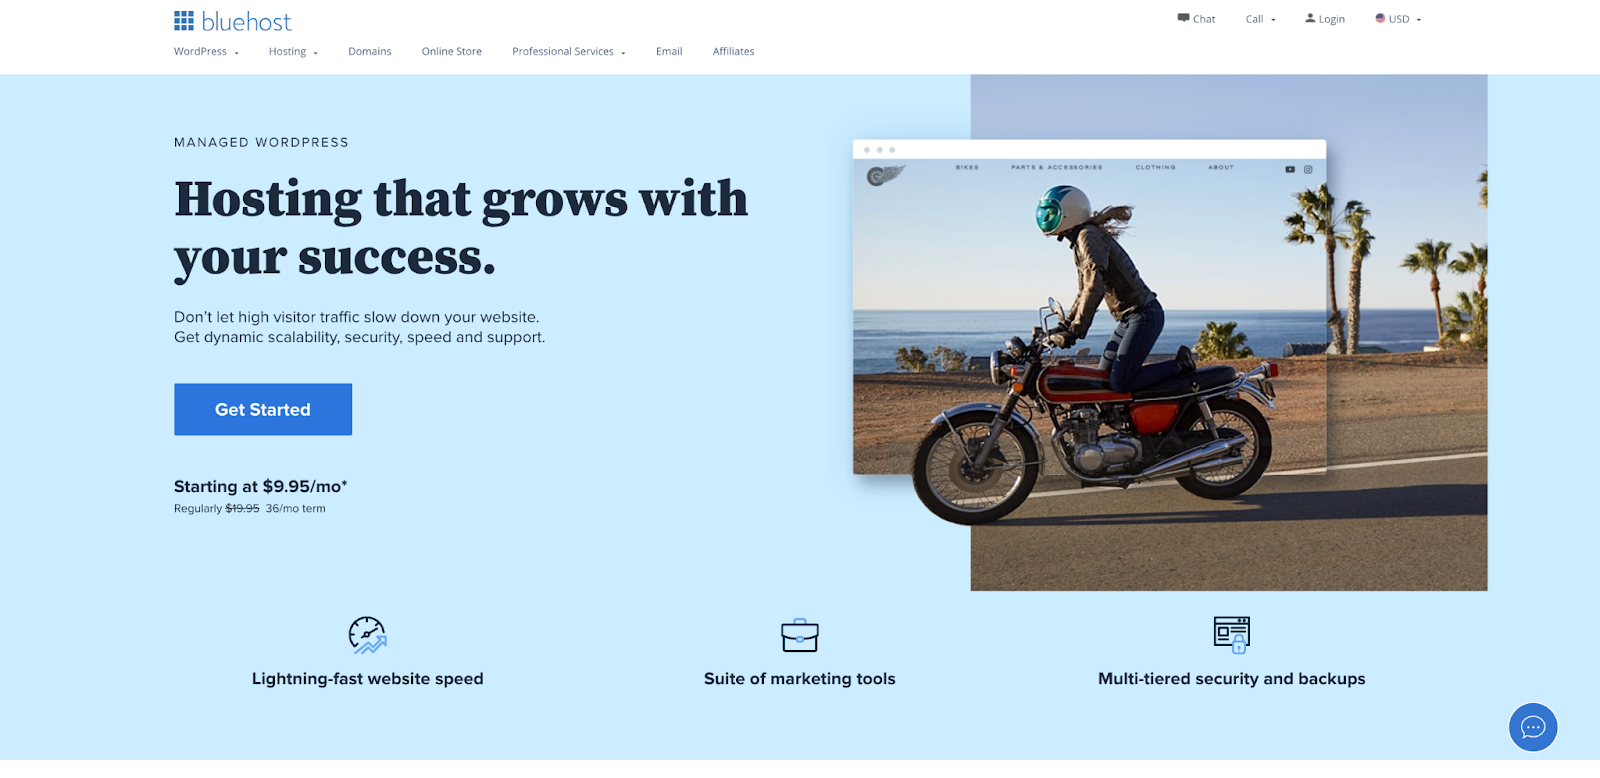Click the Login person icon

coord(1310,18)
